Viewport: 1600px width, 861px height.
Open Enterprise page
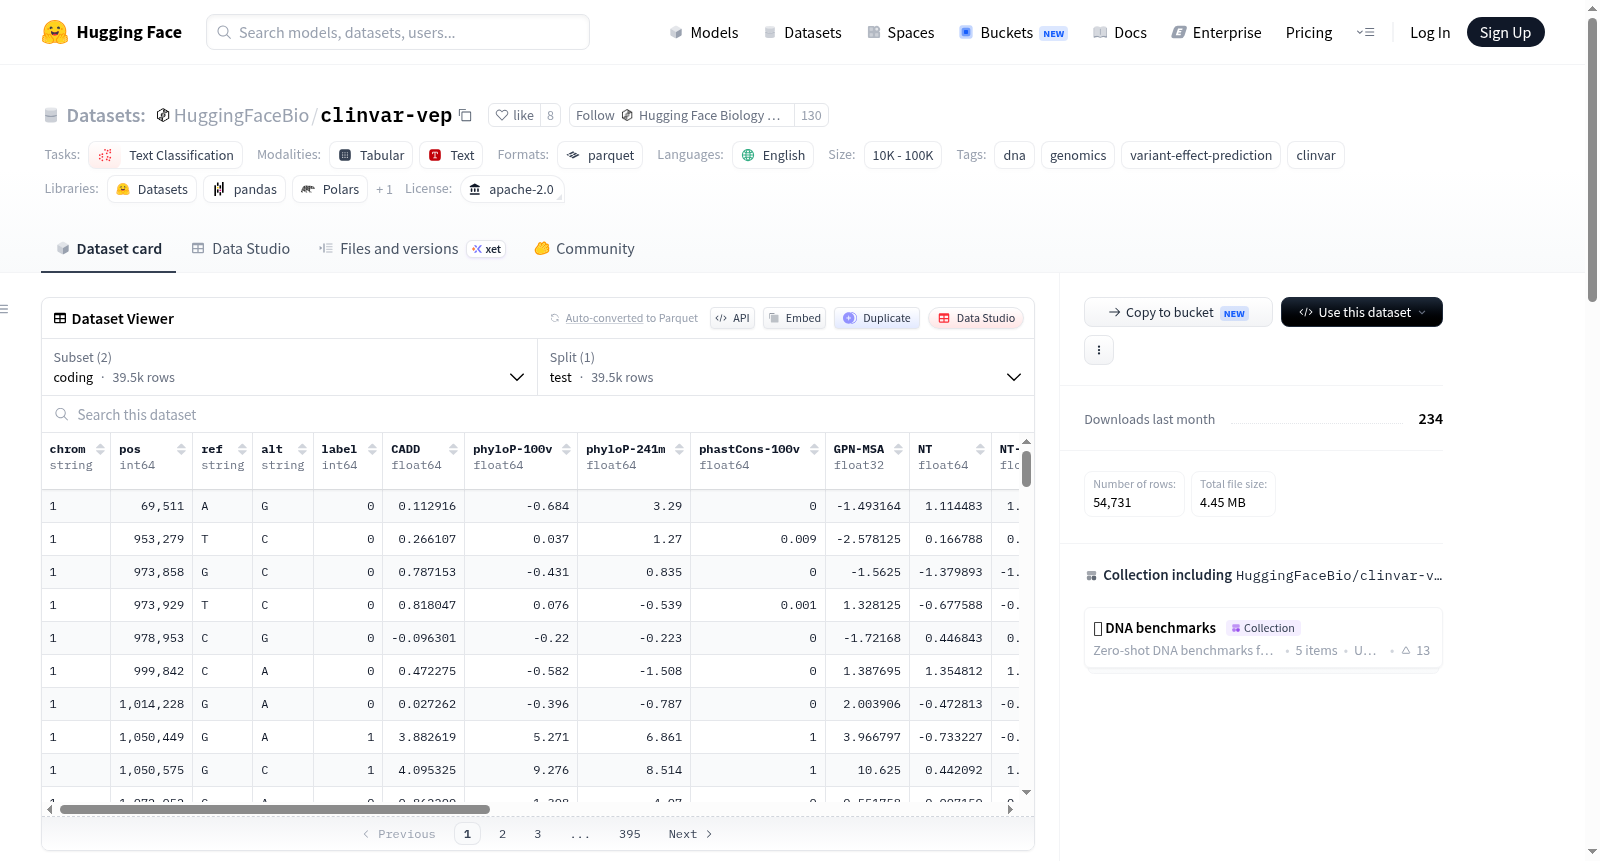tap(1216, 32)
